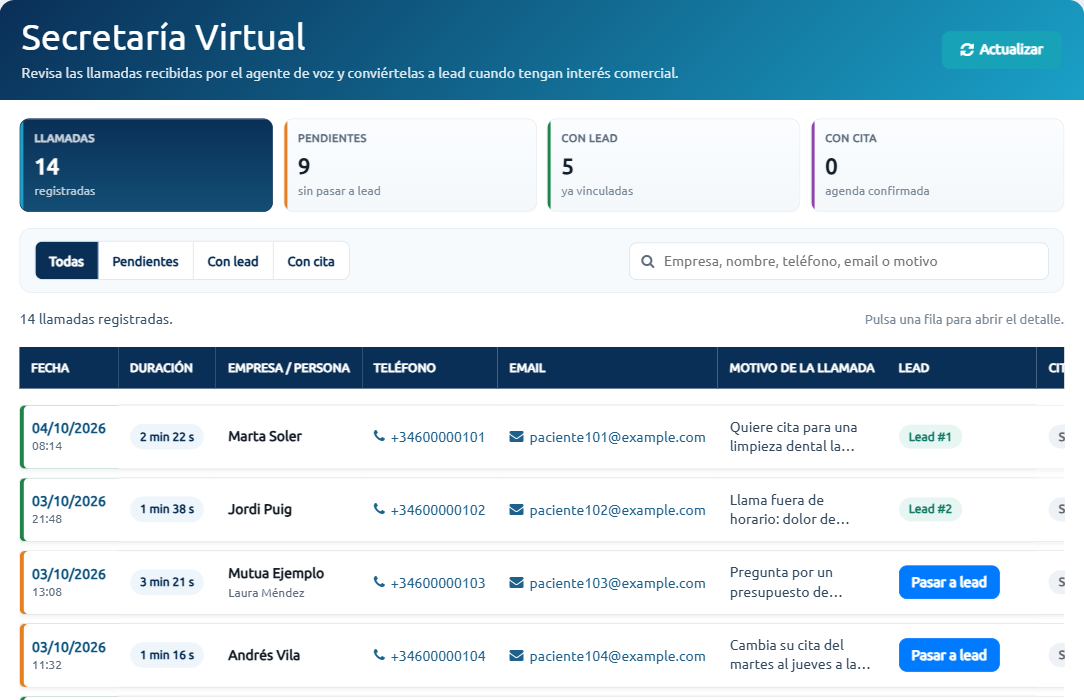
Task: Open the Mutua Ejemplo row name
Action: (276, 573)
